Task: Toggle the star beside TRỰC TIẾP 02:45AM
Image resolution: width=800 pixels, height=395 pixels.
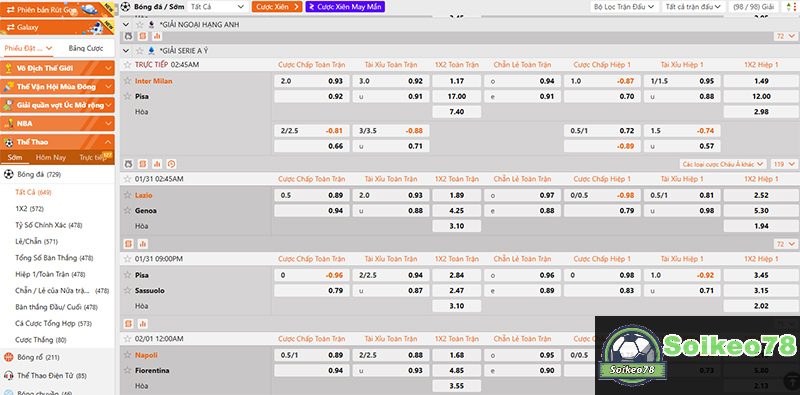Action: click(x=128, y=65)
